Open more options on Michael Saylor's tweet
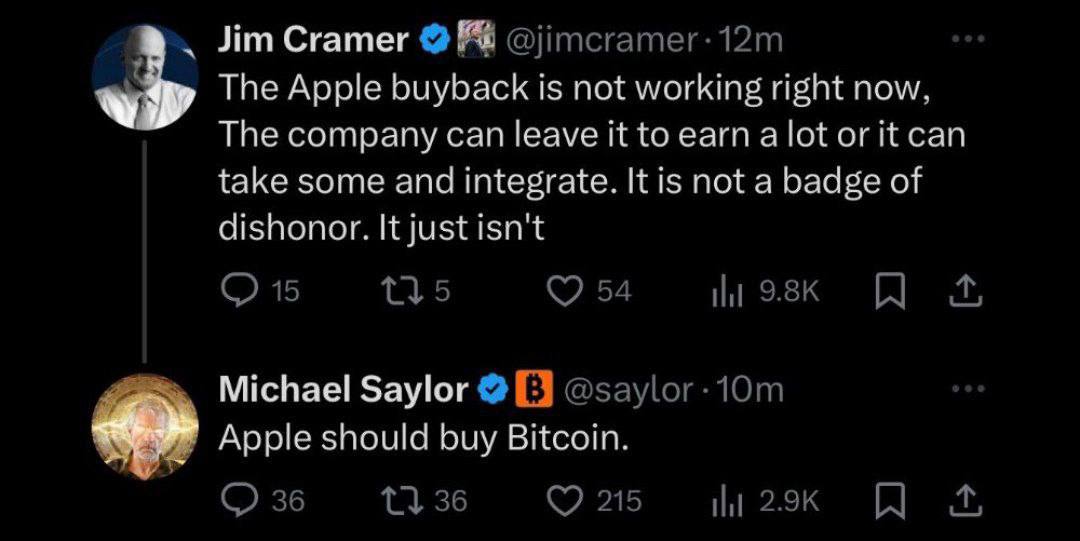This screenshot has height=541, width=1080. pos(968,389)
